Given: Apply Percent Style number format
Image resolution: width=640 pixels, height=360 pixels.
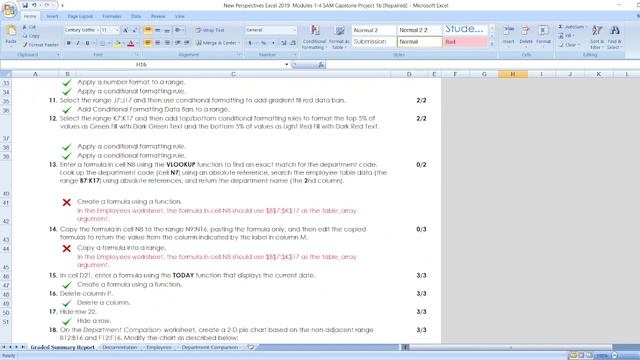Looking at the screenshot, I should pyautogui.click(x=264, y=43).
